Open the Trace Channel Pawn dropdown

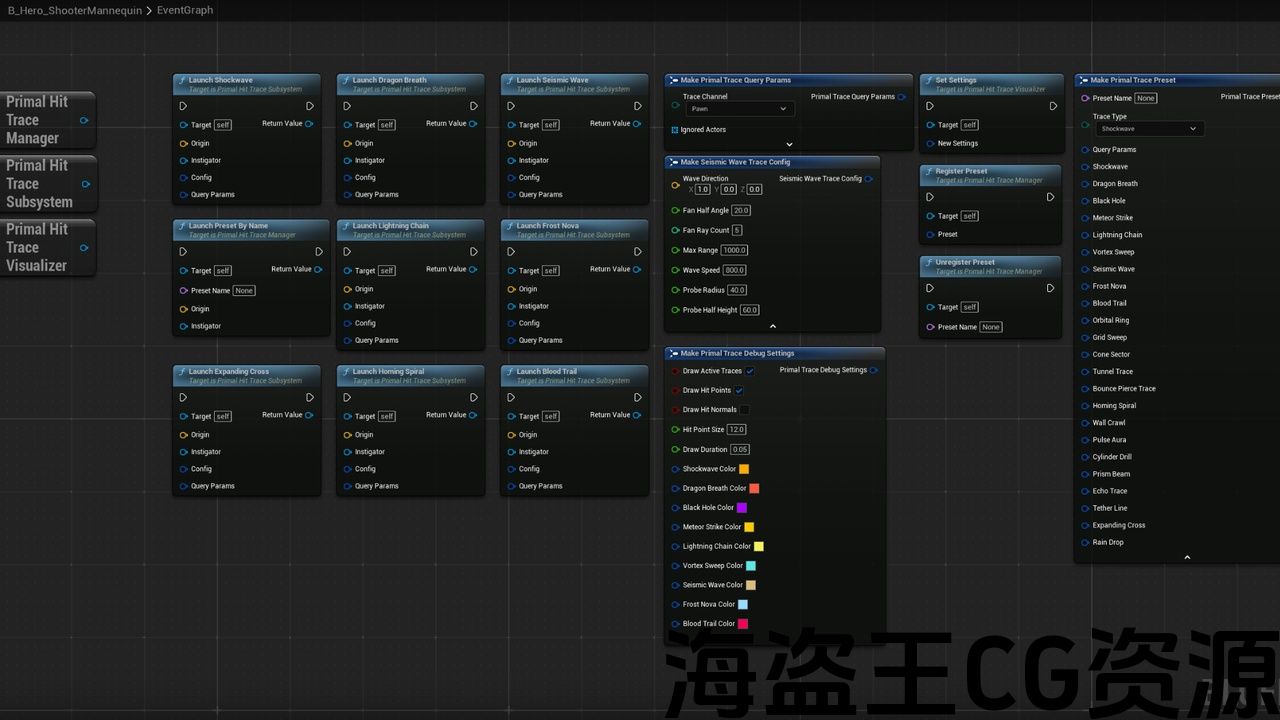738,109
